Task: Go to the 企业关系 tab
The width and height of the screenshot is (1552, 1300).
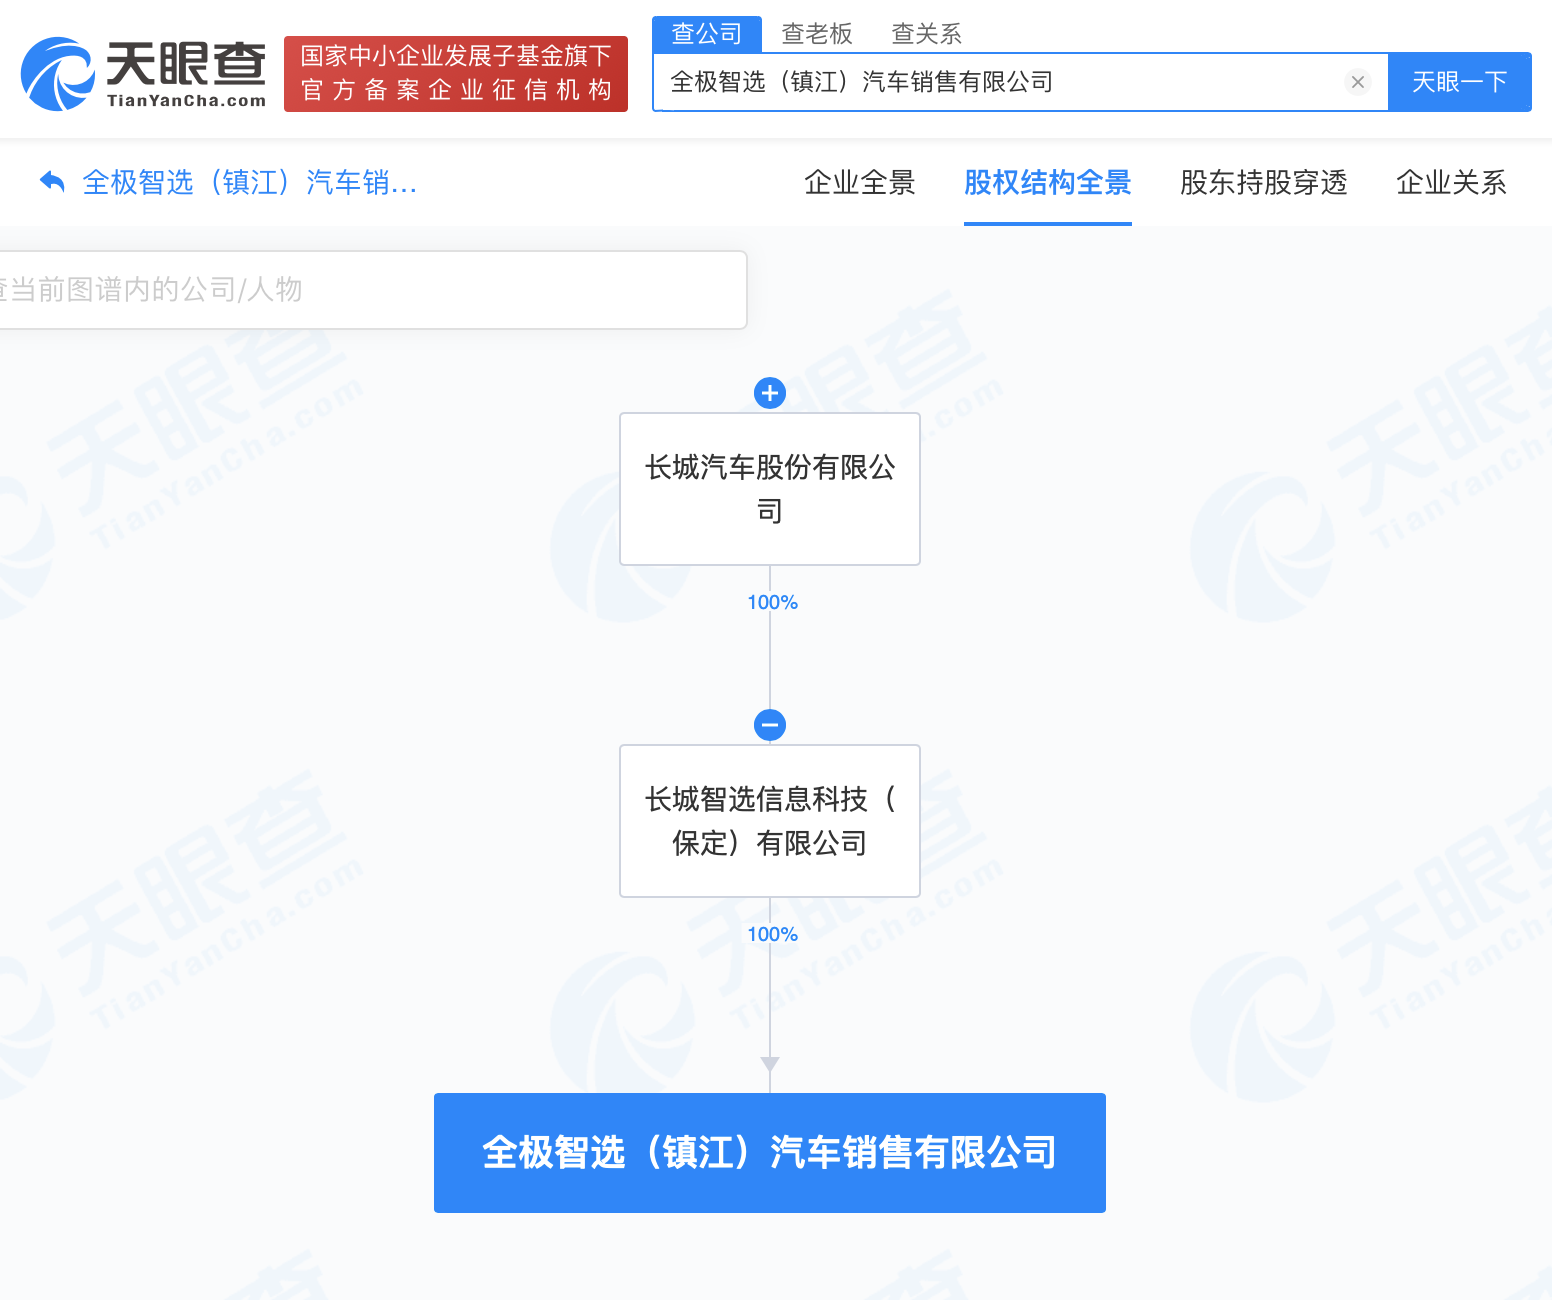Action: click(x=1452, y=182)
